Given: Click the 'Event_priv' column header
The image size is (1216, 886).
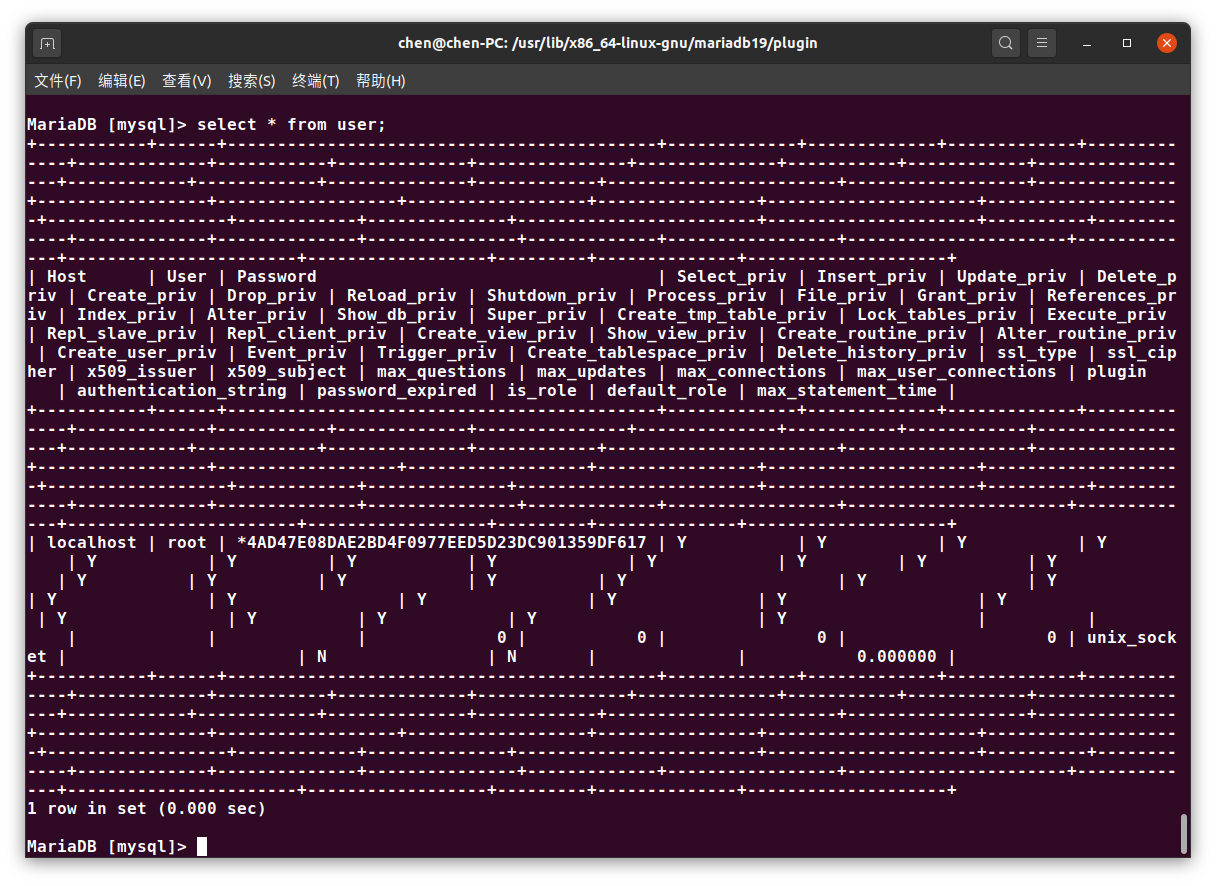Looking at the screenshot, I should (297, 353).
